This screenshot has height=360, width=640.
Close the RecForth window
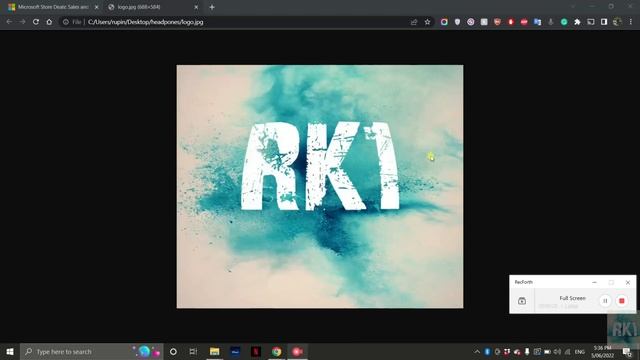[628, 282]
